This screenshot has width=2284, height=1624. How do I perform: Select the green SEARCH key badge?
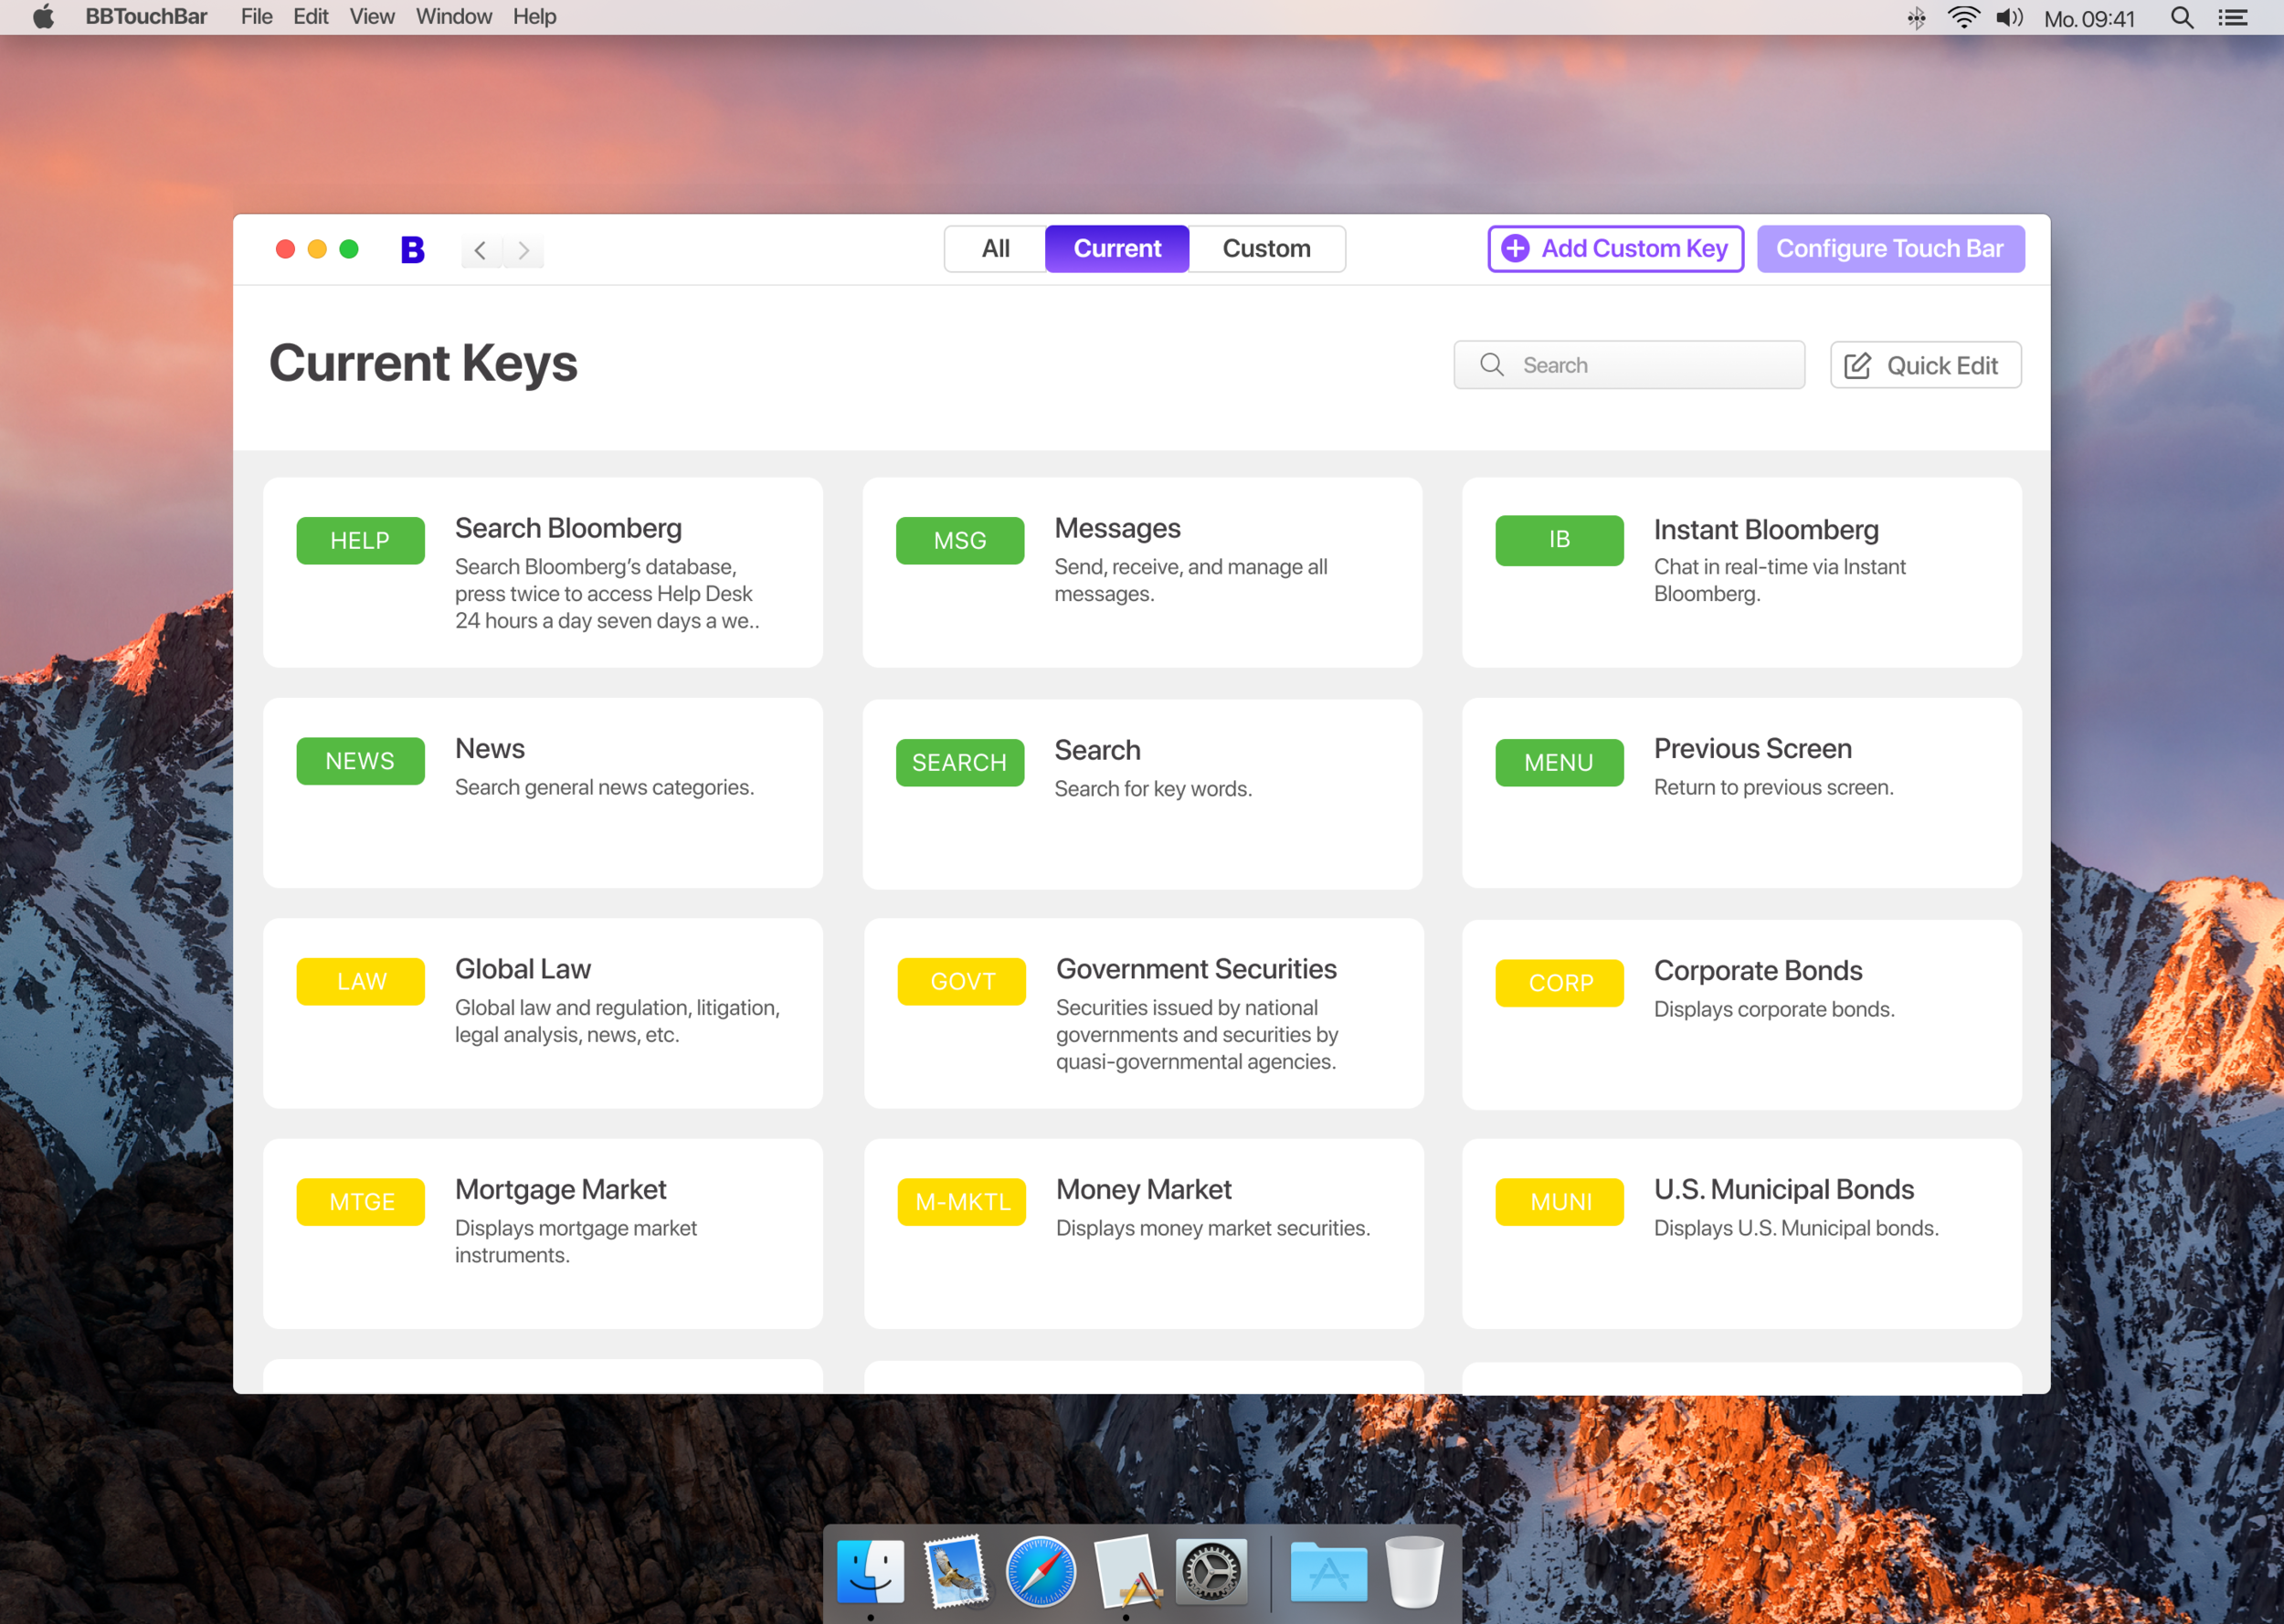click(960, 763)
